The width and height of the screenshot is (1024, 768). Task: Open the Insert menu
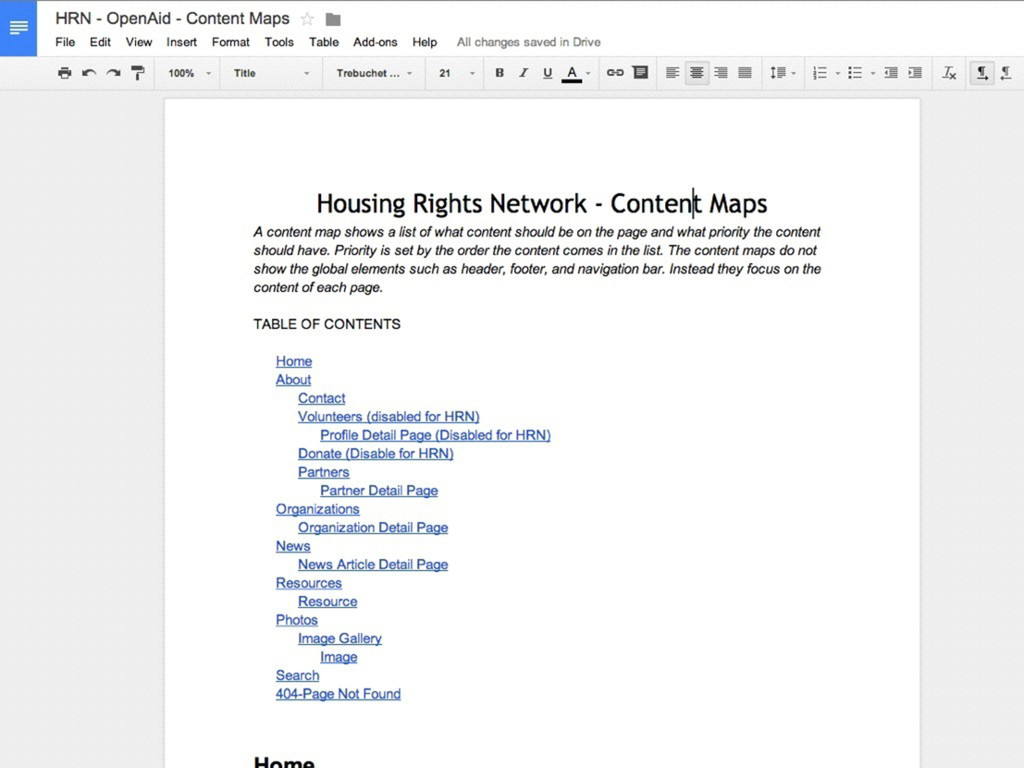182,42
